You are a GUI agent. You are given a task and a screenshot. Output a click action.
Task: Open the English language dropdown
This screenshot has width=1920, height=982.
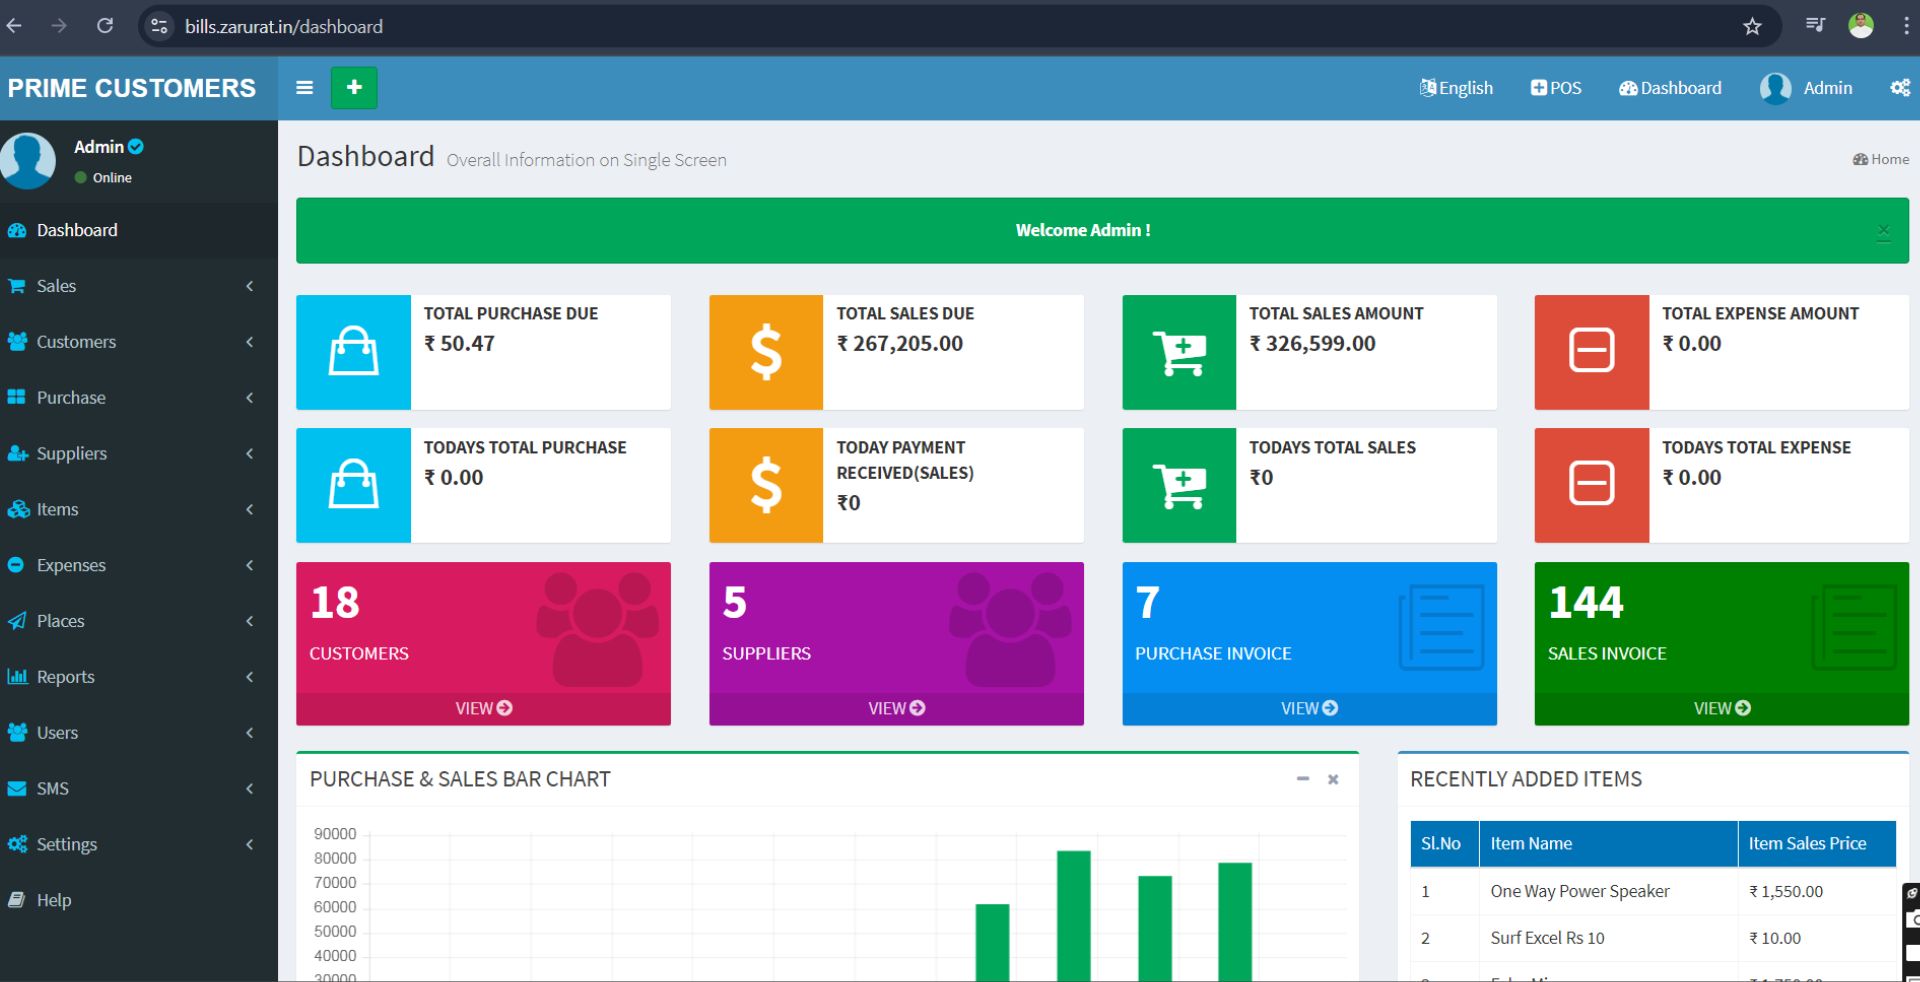[x=1456, y=88]
